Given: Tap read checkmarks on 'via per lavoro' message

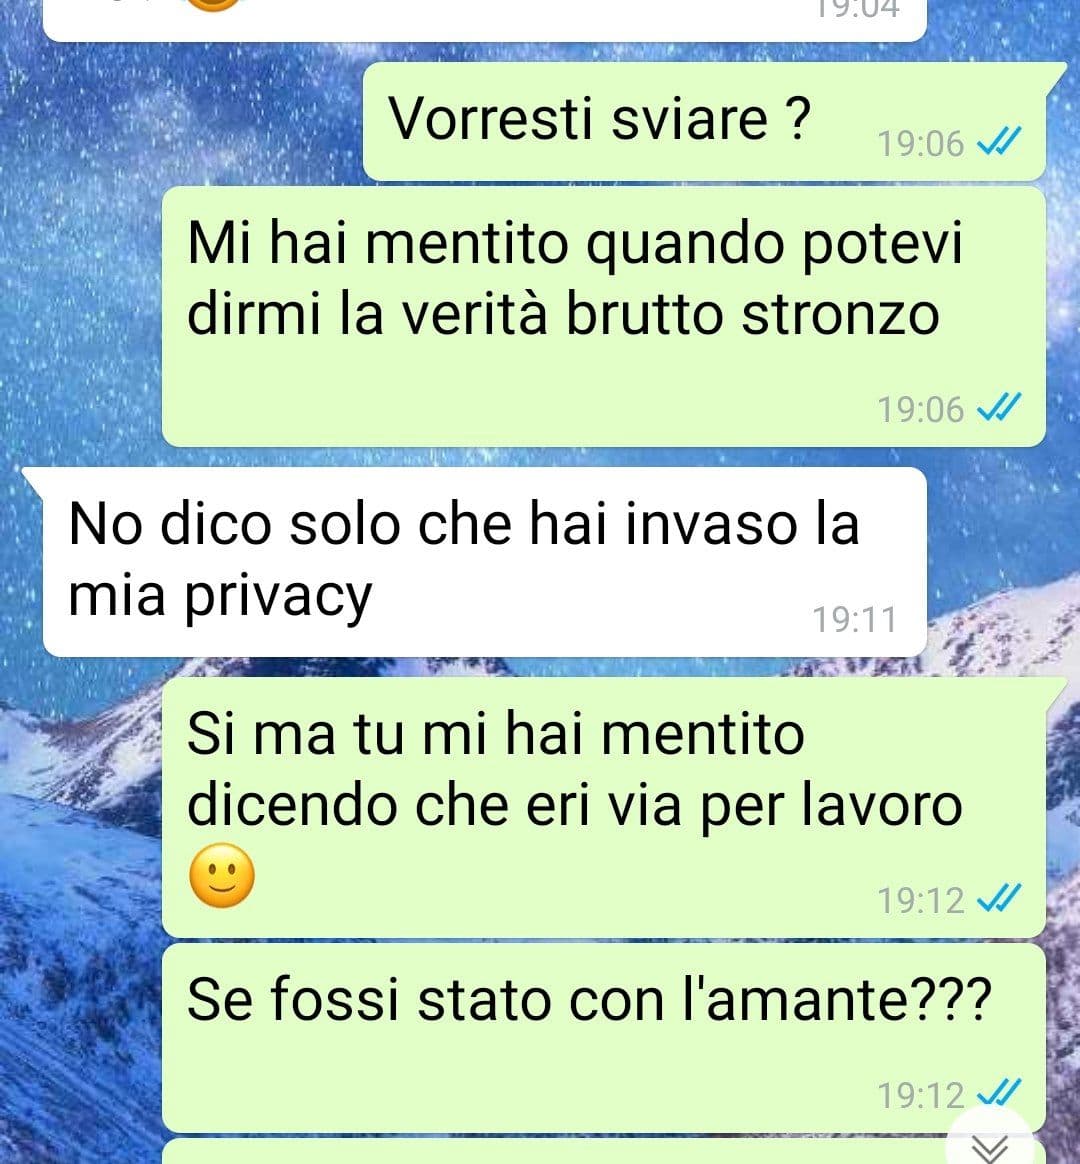Looking at the screenshot, I should click(999, 898).
